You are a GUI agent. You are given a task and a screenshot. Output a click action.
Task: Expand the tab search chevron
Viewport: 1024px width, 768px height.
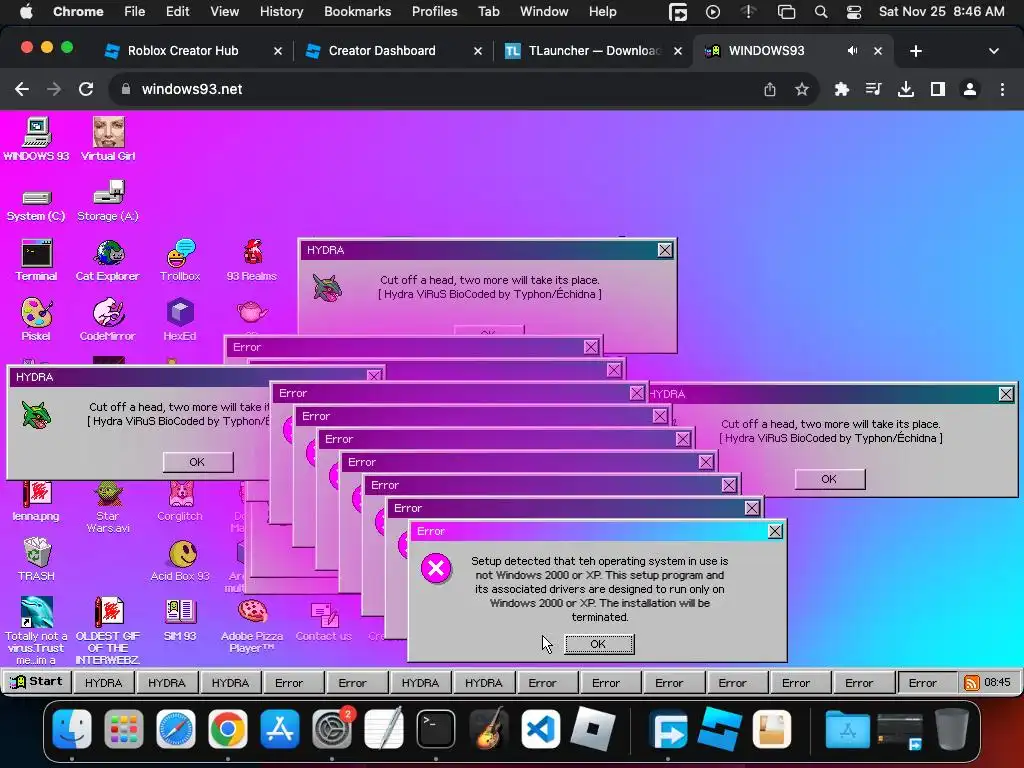tap(994, 51)
